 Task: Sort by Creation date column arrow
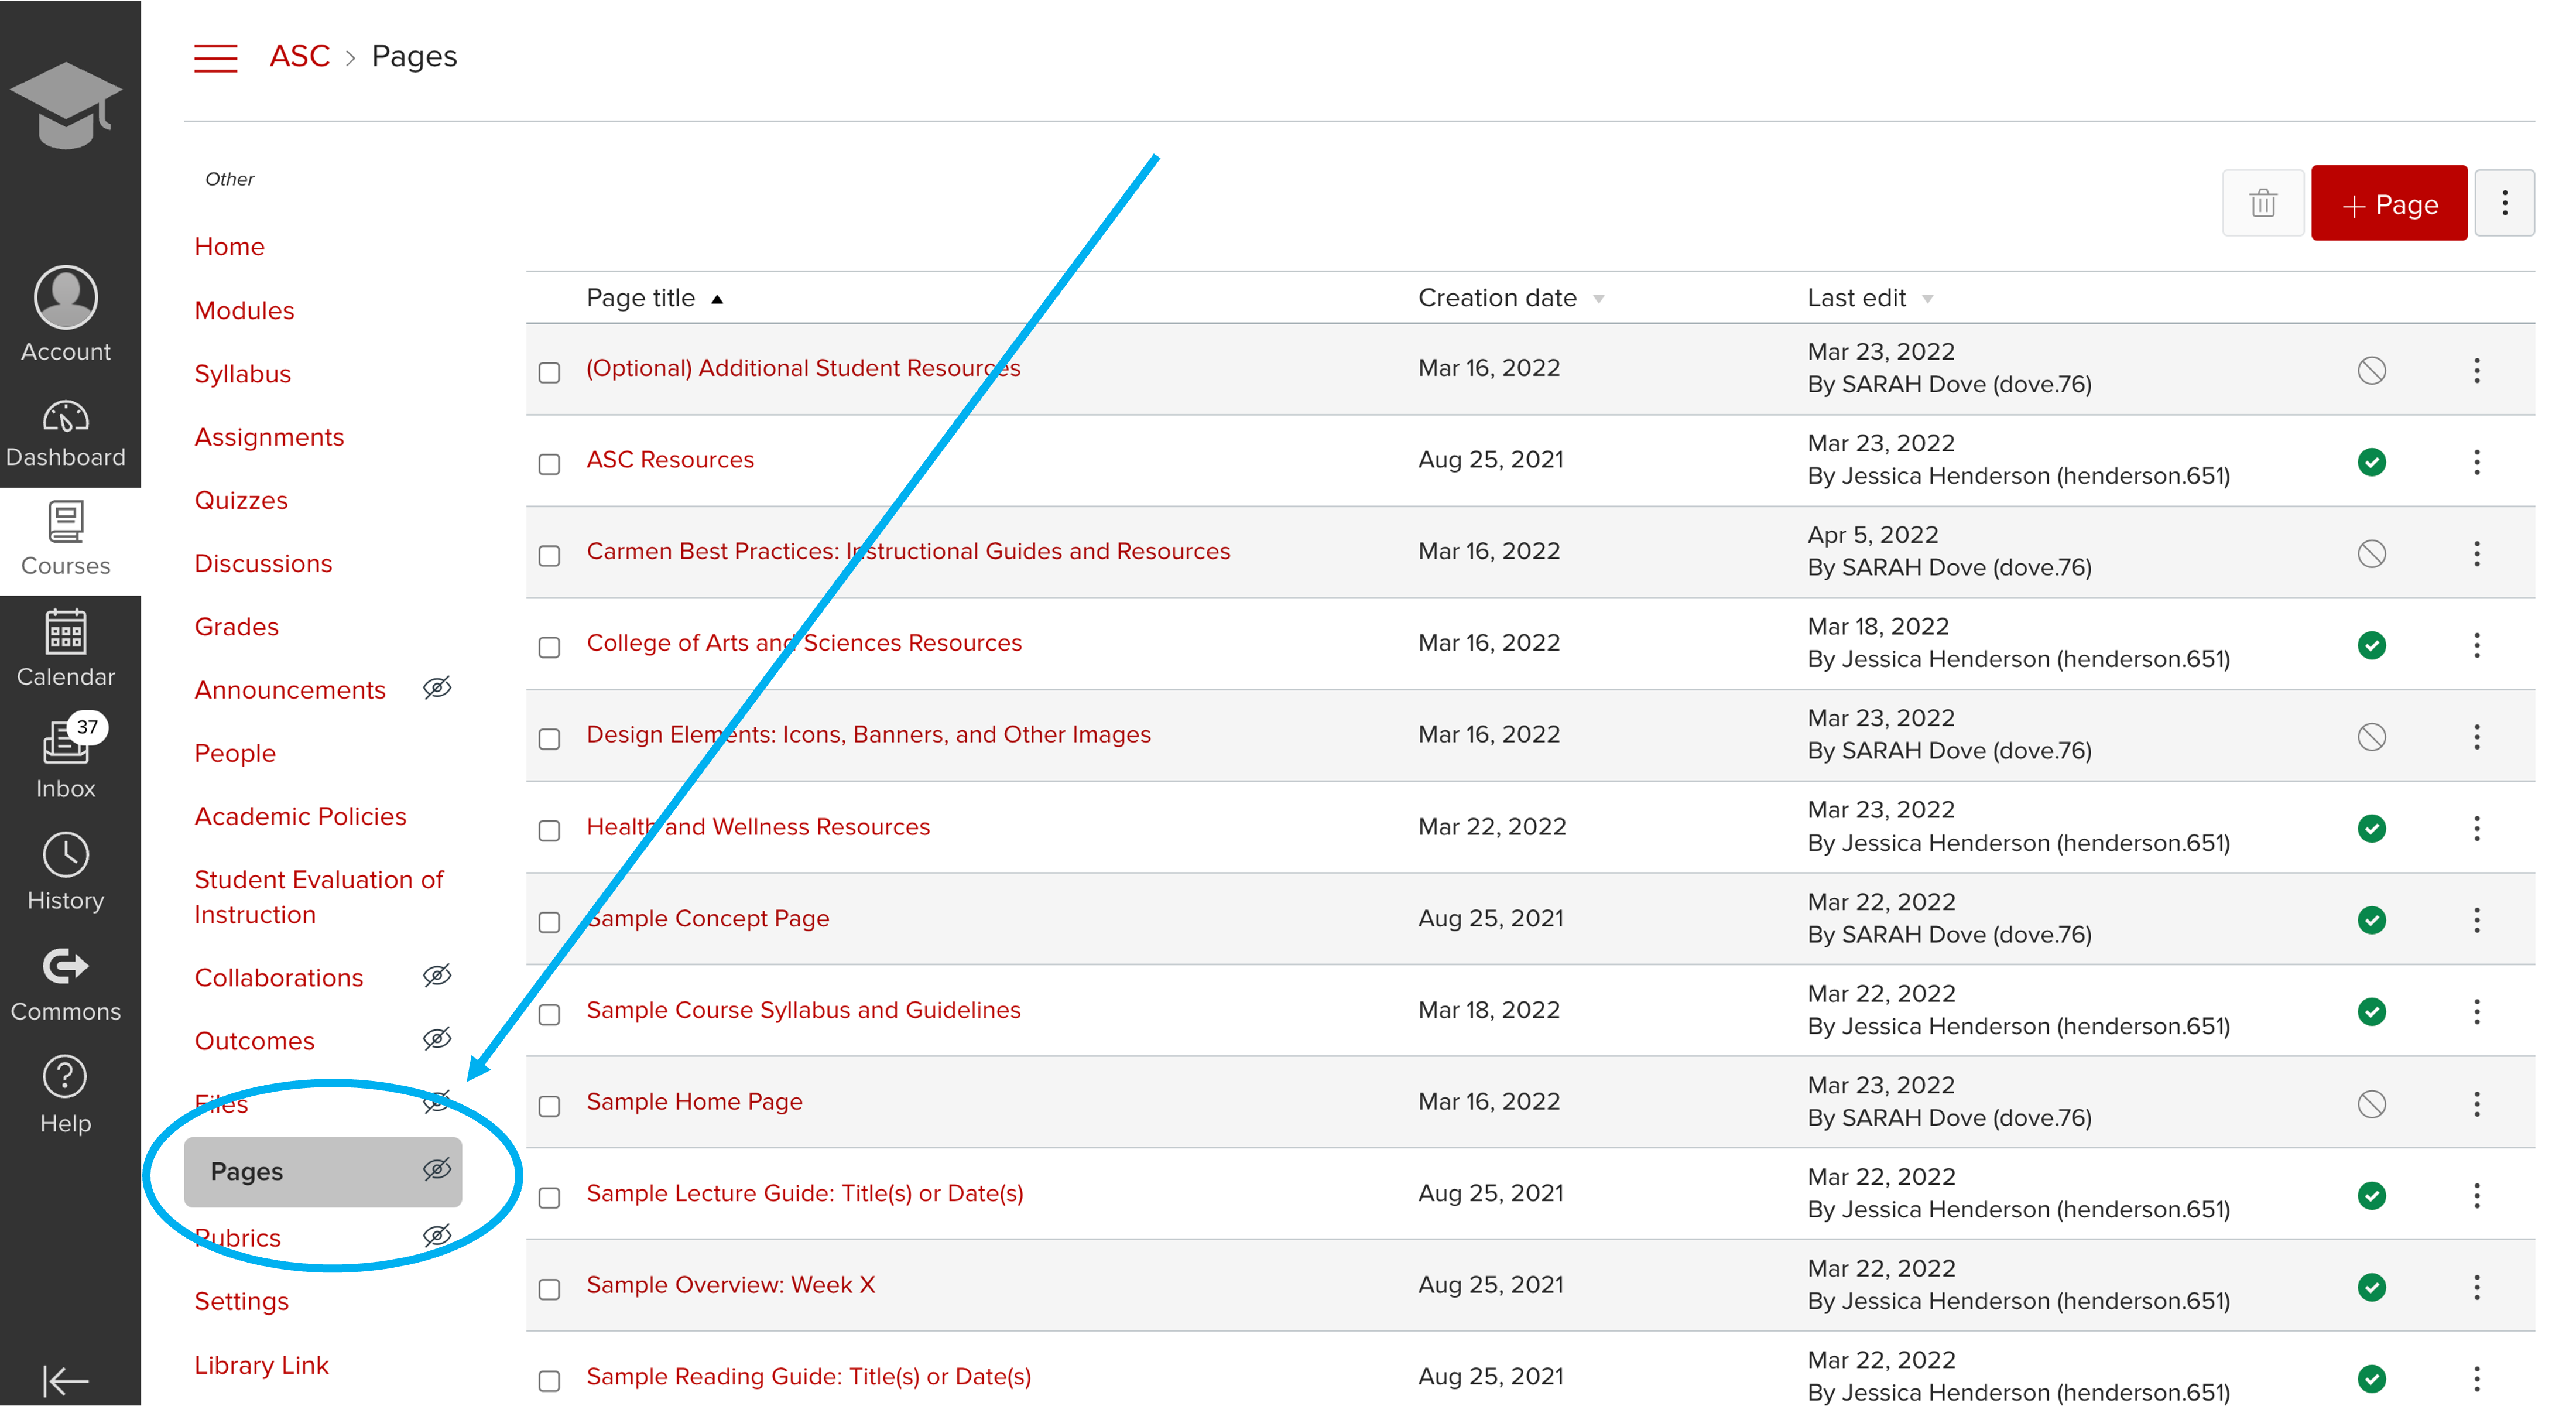point(1599,299)
